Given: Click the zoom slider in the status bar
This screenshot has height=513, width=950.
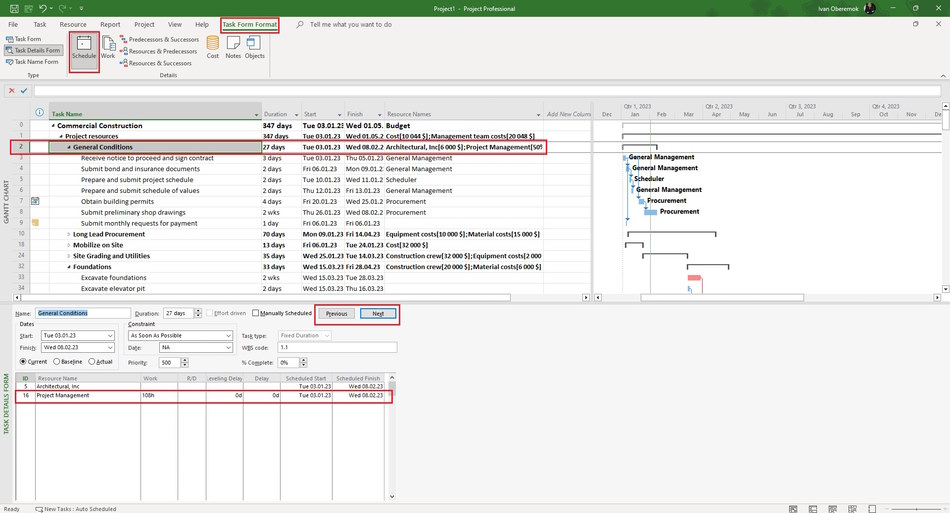Looking at the screenshot, I should coord(916,509).
